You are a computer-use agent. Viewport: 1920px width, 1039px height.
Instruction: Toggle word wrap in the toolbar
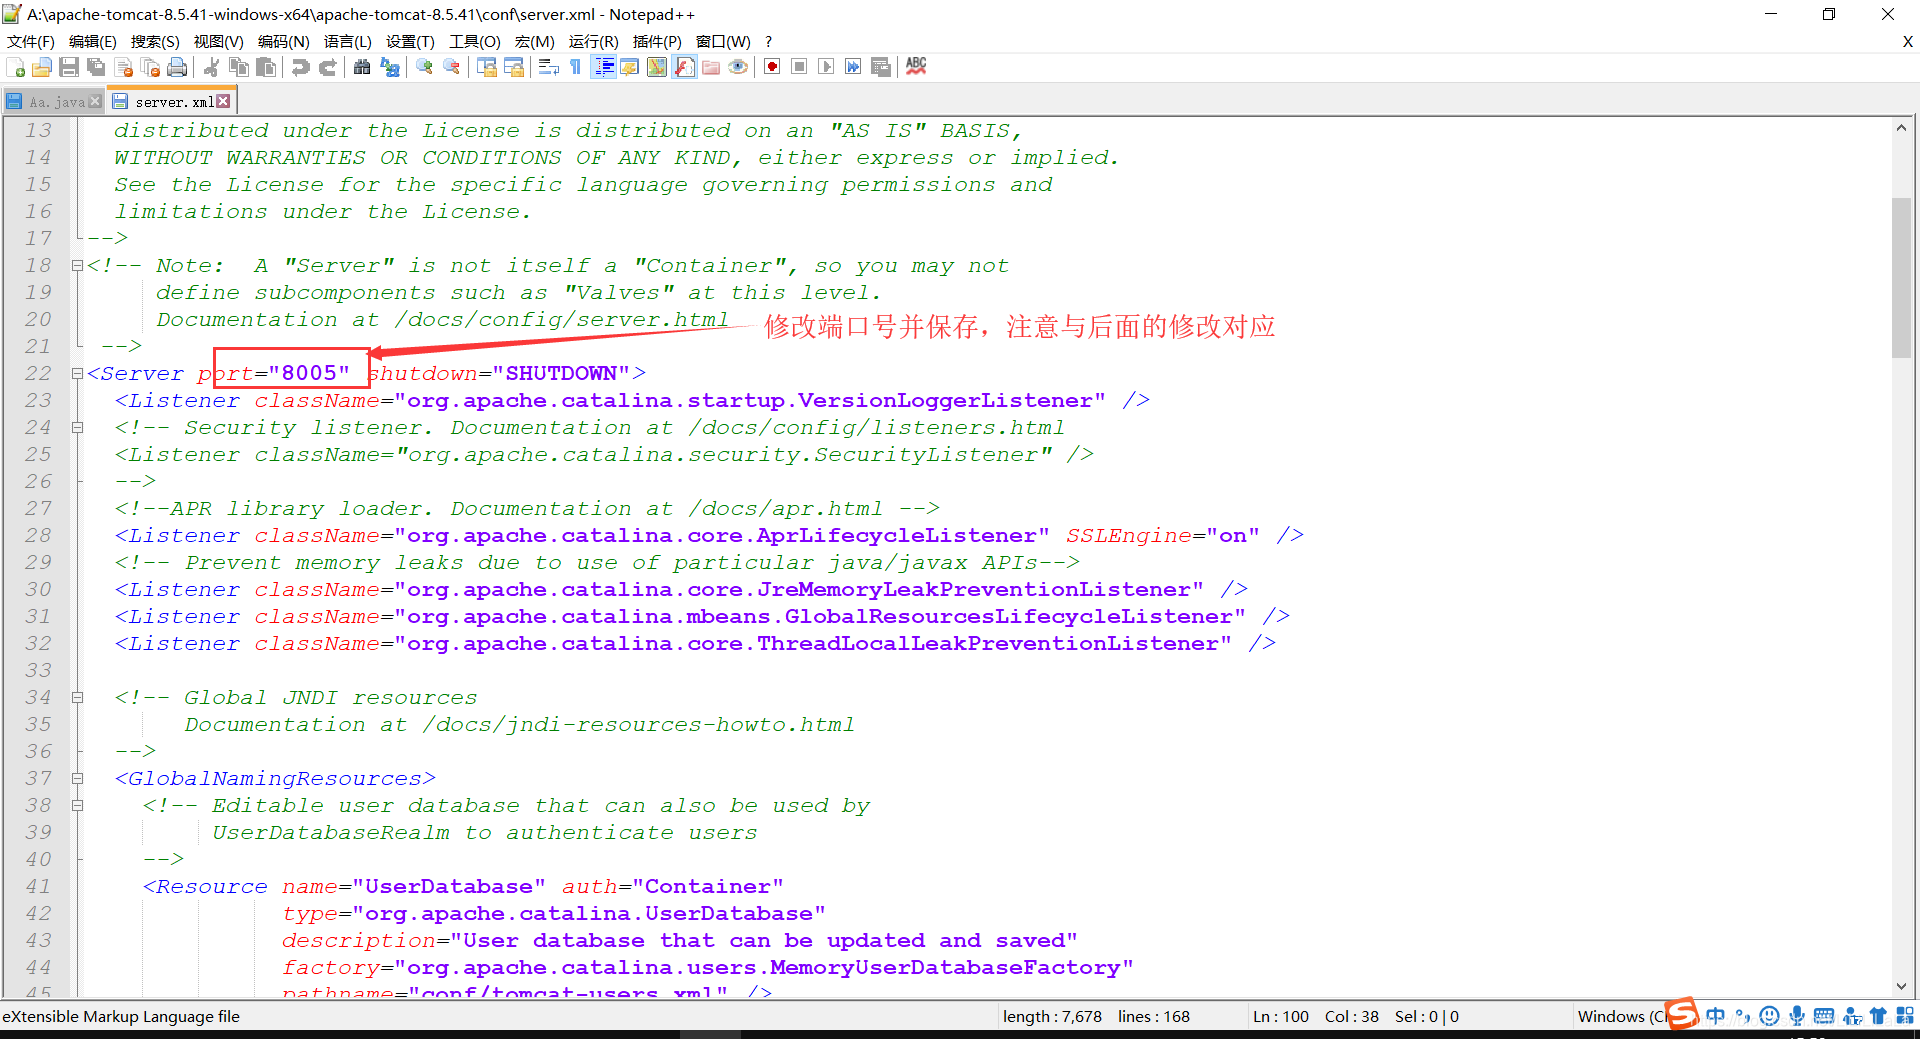pos(548,67)
